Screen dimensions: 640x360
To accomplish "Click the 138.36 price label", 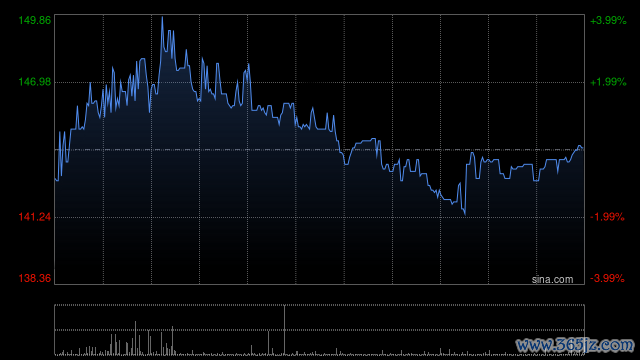I will [x=35, y=278].
